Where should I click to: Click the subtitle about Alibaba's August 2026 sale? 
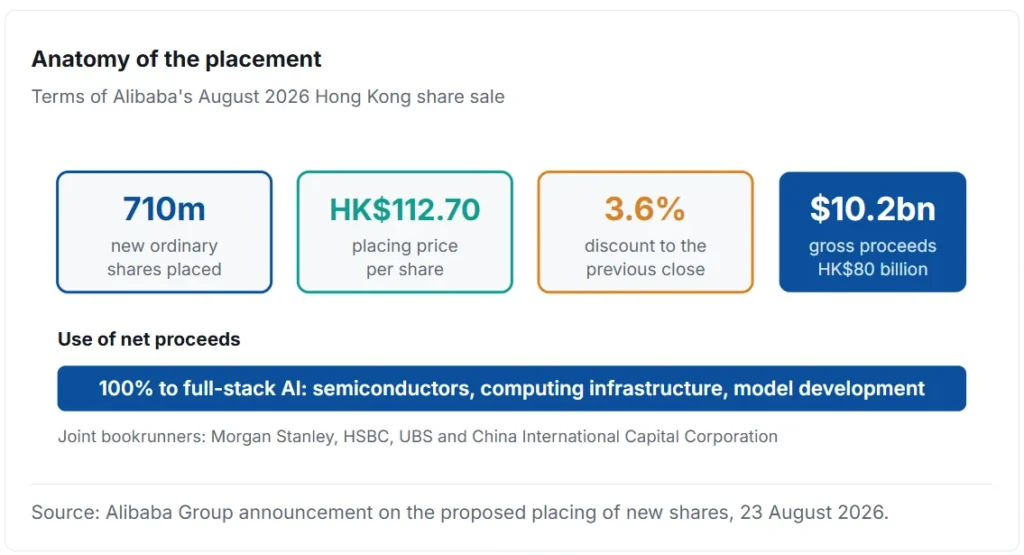(x=268, y=97)
